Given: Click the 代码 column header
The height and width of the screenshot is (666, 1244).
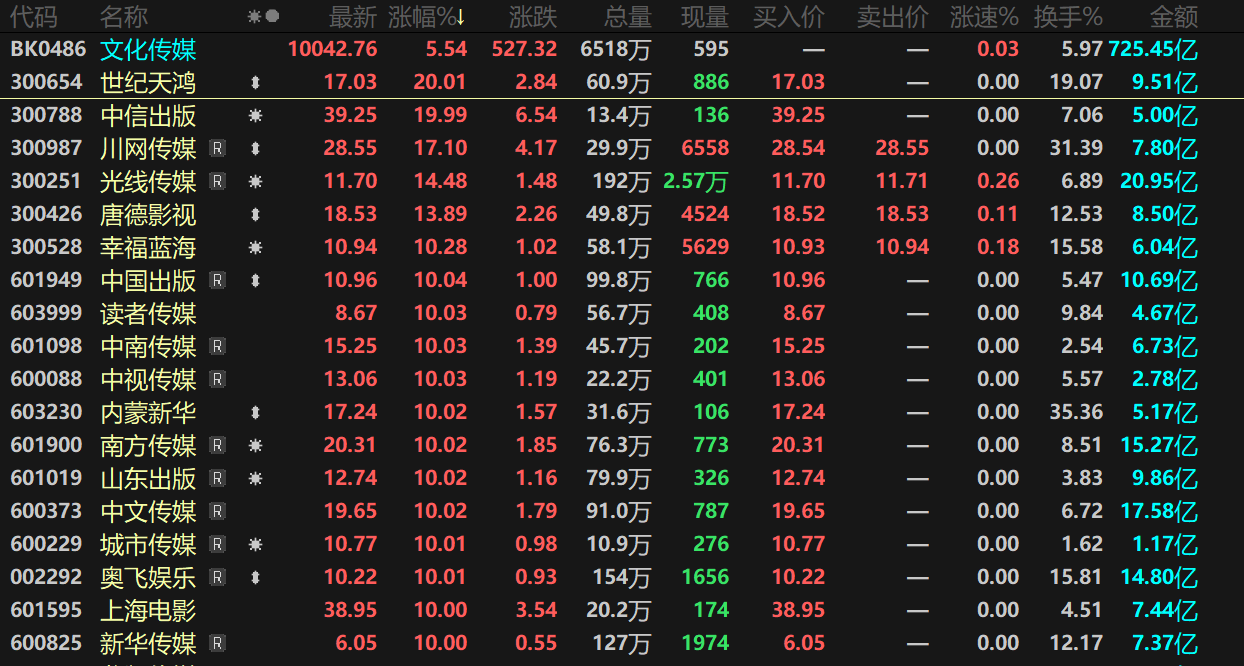Looking at the screenshot, I should click(34, 17).
